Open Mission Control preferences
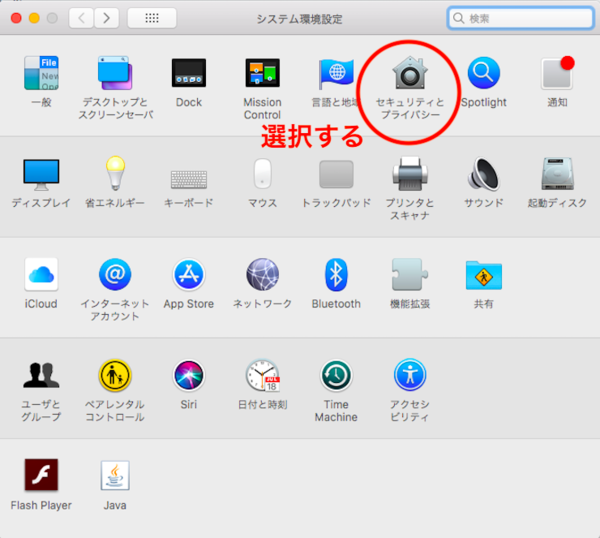The image size is (600, 538). click(262, 73)
